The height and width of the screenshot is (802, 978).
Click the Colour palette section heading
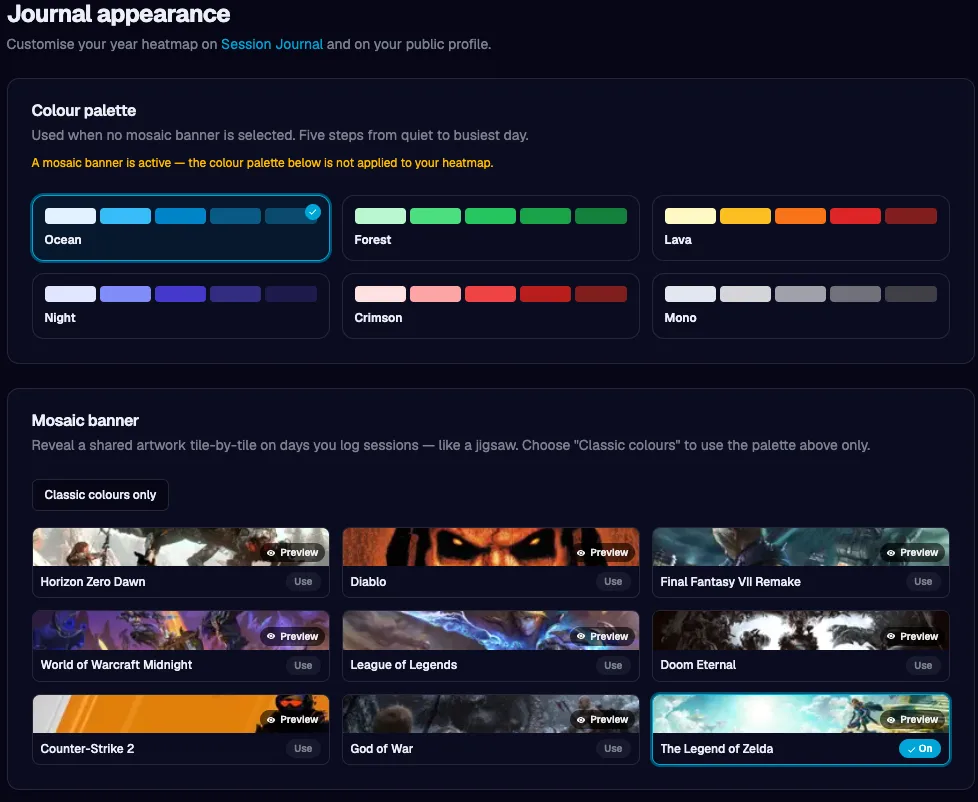click(x=84, y=110)
